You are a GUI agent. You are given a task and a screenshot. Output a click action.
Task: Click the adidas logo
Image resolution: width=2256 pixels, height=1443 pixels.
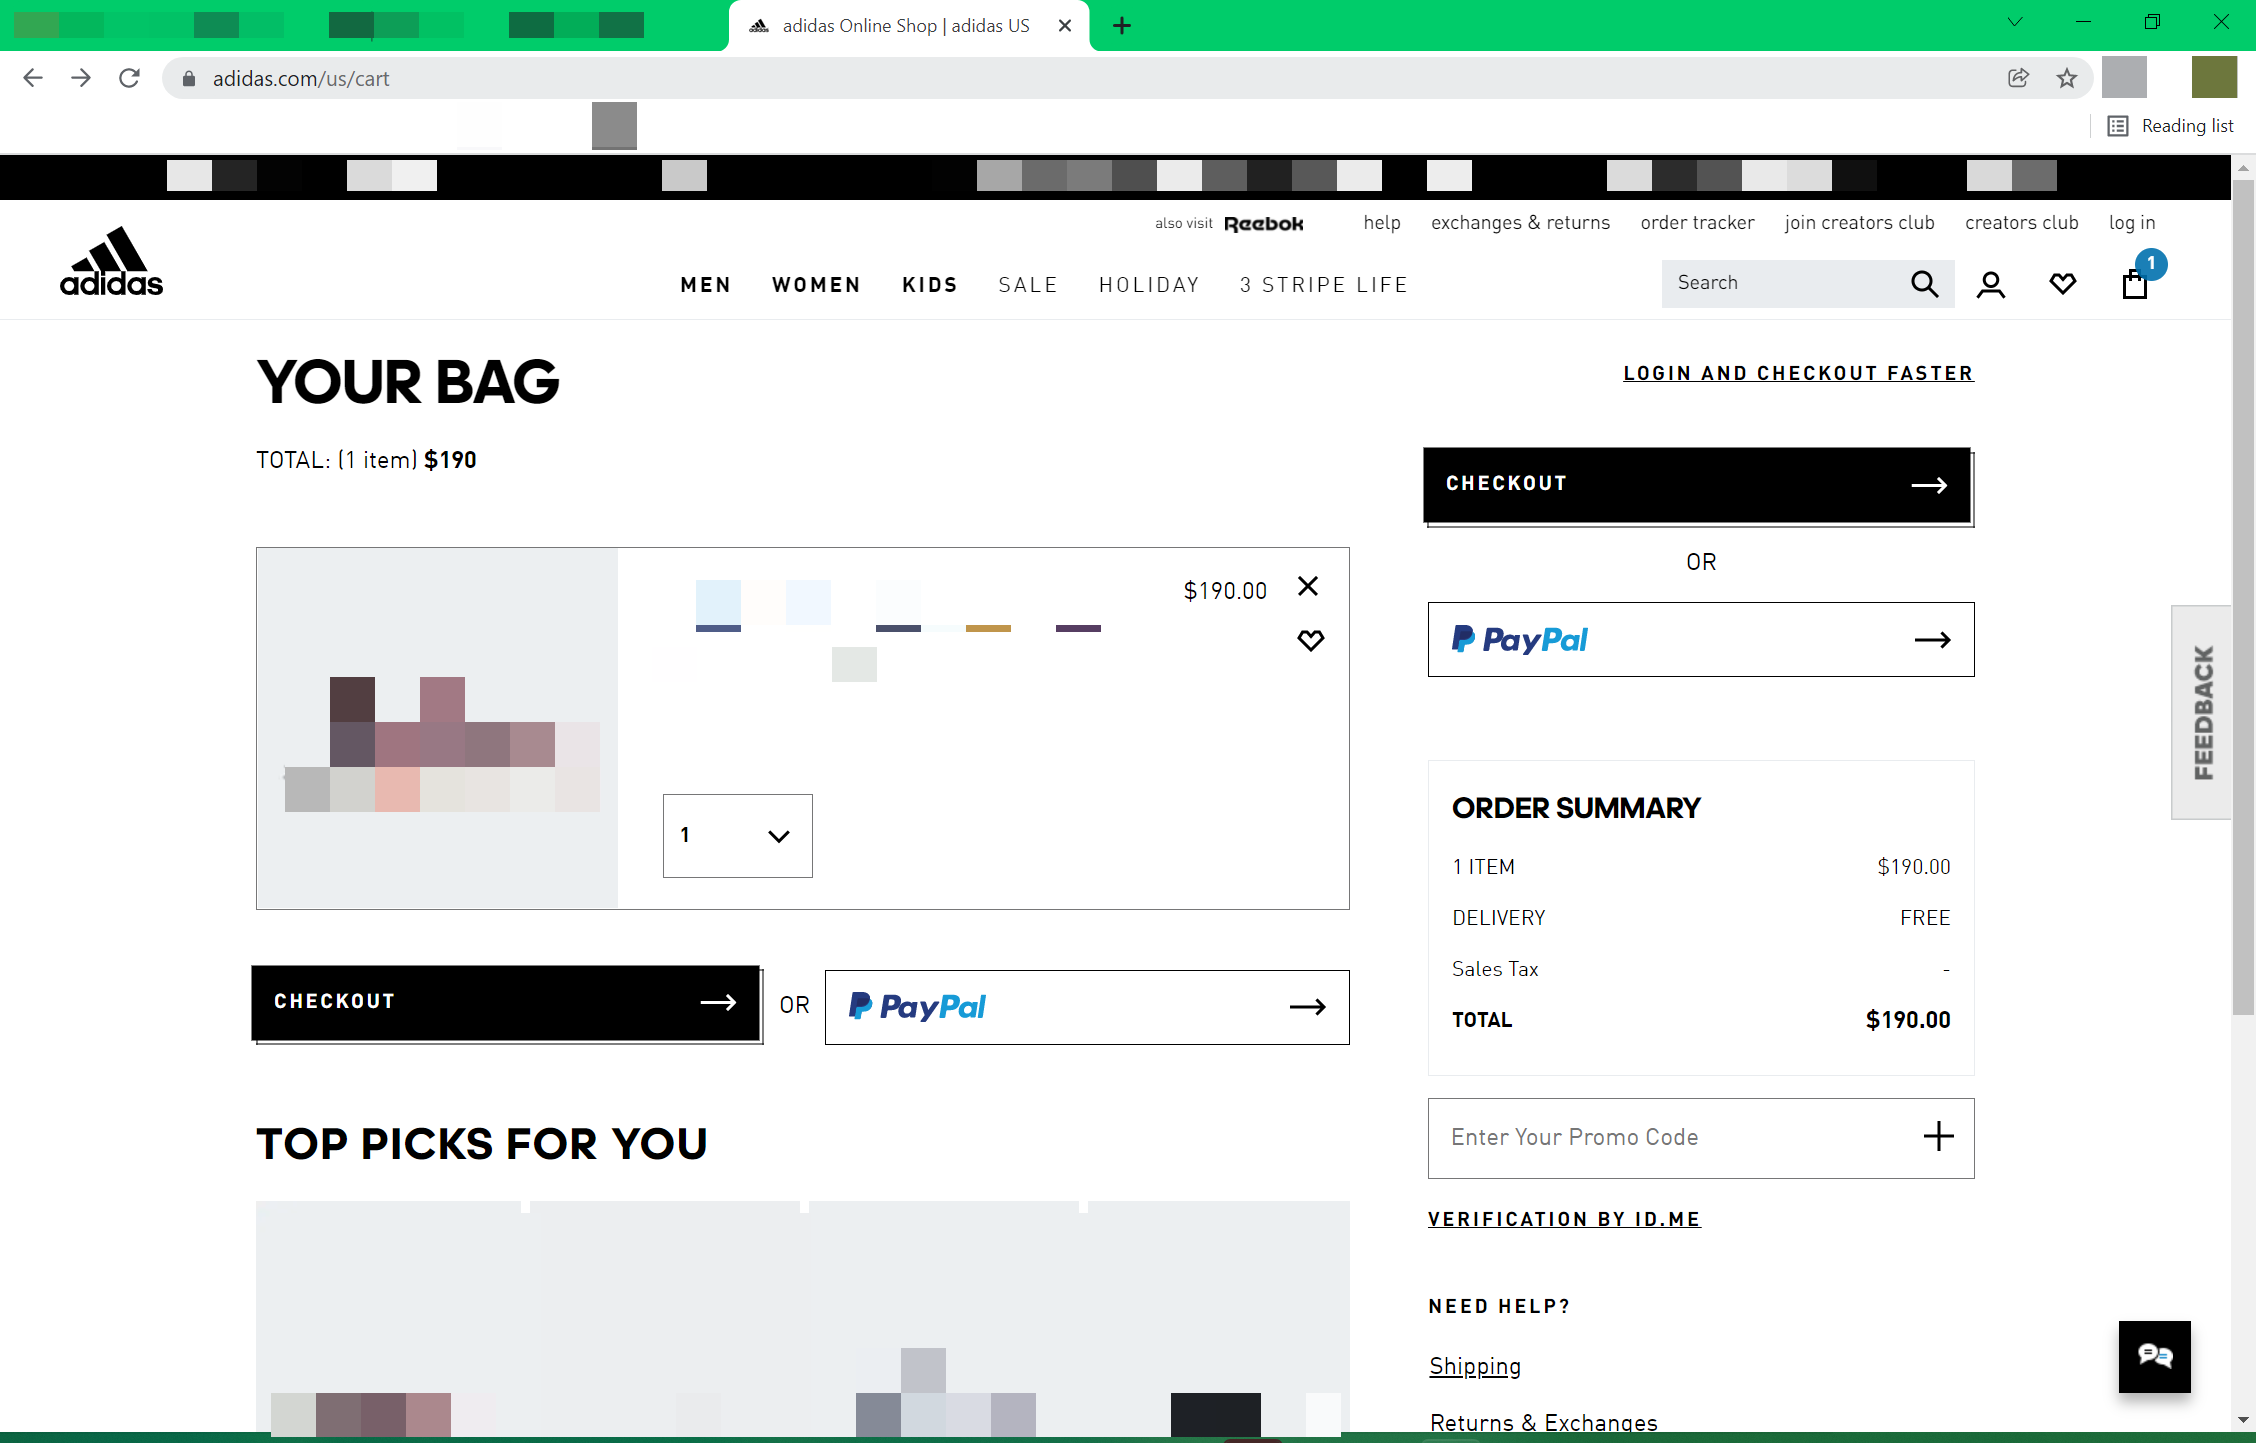pos(111,262)
